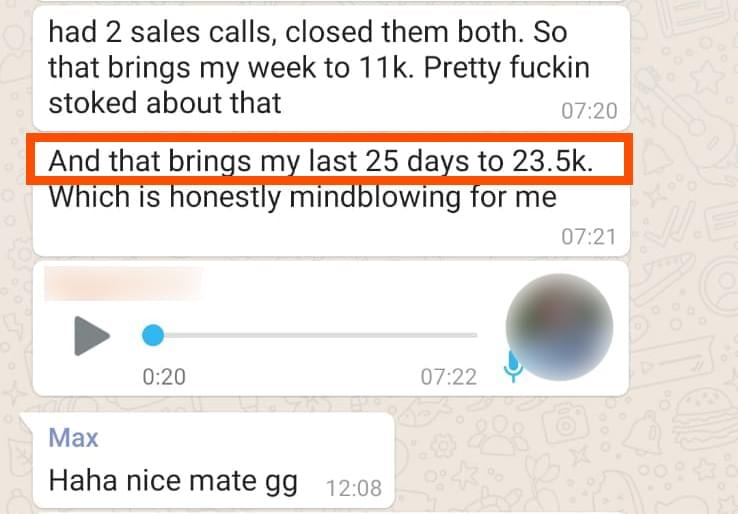Click the sender name Max
The height and width of the screenshot is (514, 738).
(x=73, y=438)
